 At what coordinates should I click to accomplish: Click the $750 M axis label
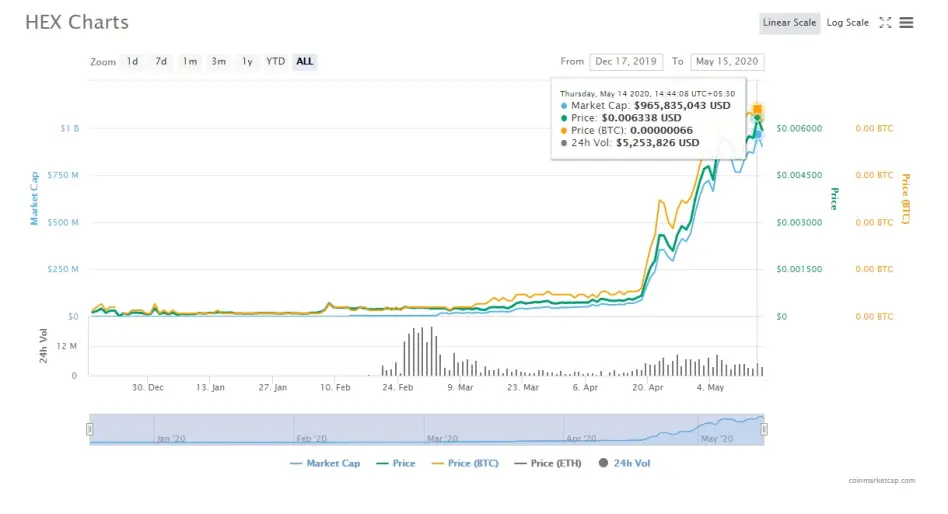63,175
